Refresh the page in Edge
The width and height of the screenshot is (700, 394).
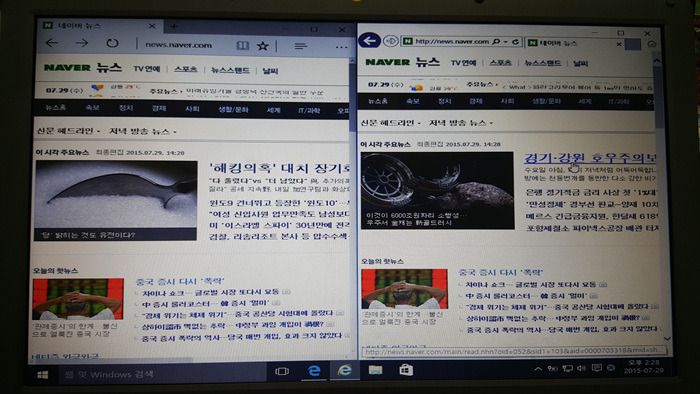click(112, 43)
